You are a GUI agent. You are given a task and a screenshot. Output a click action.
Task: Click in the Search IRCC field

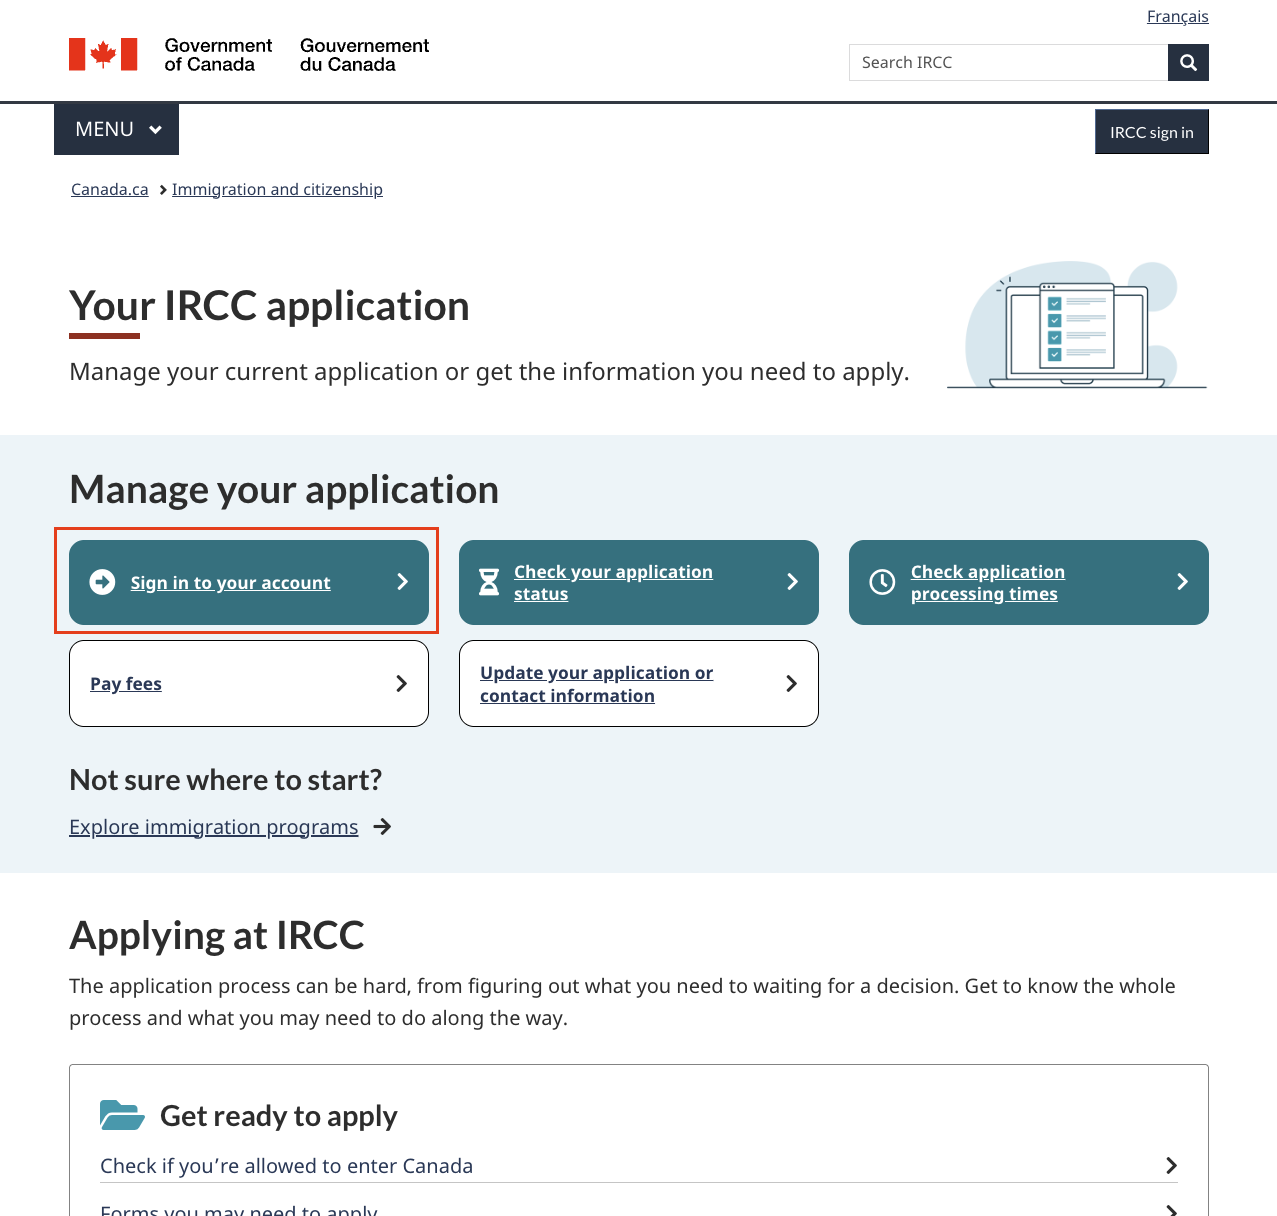pos(1007,63)
